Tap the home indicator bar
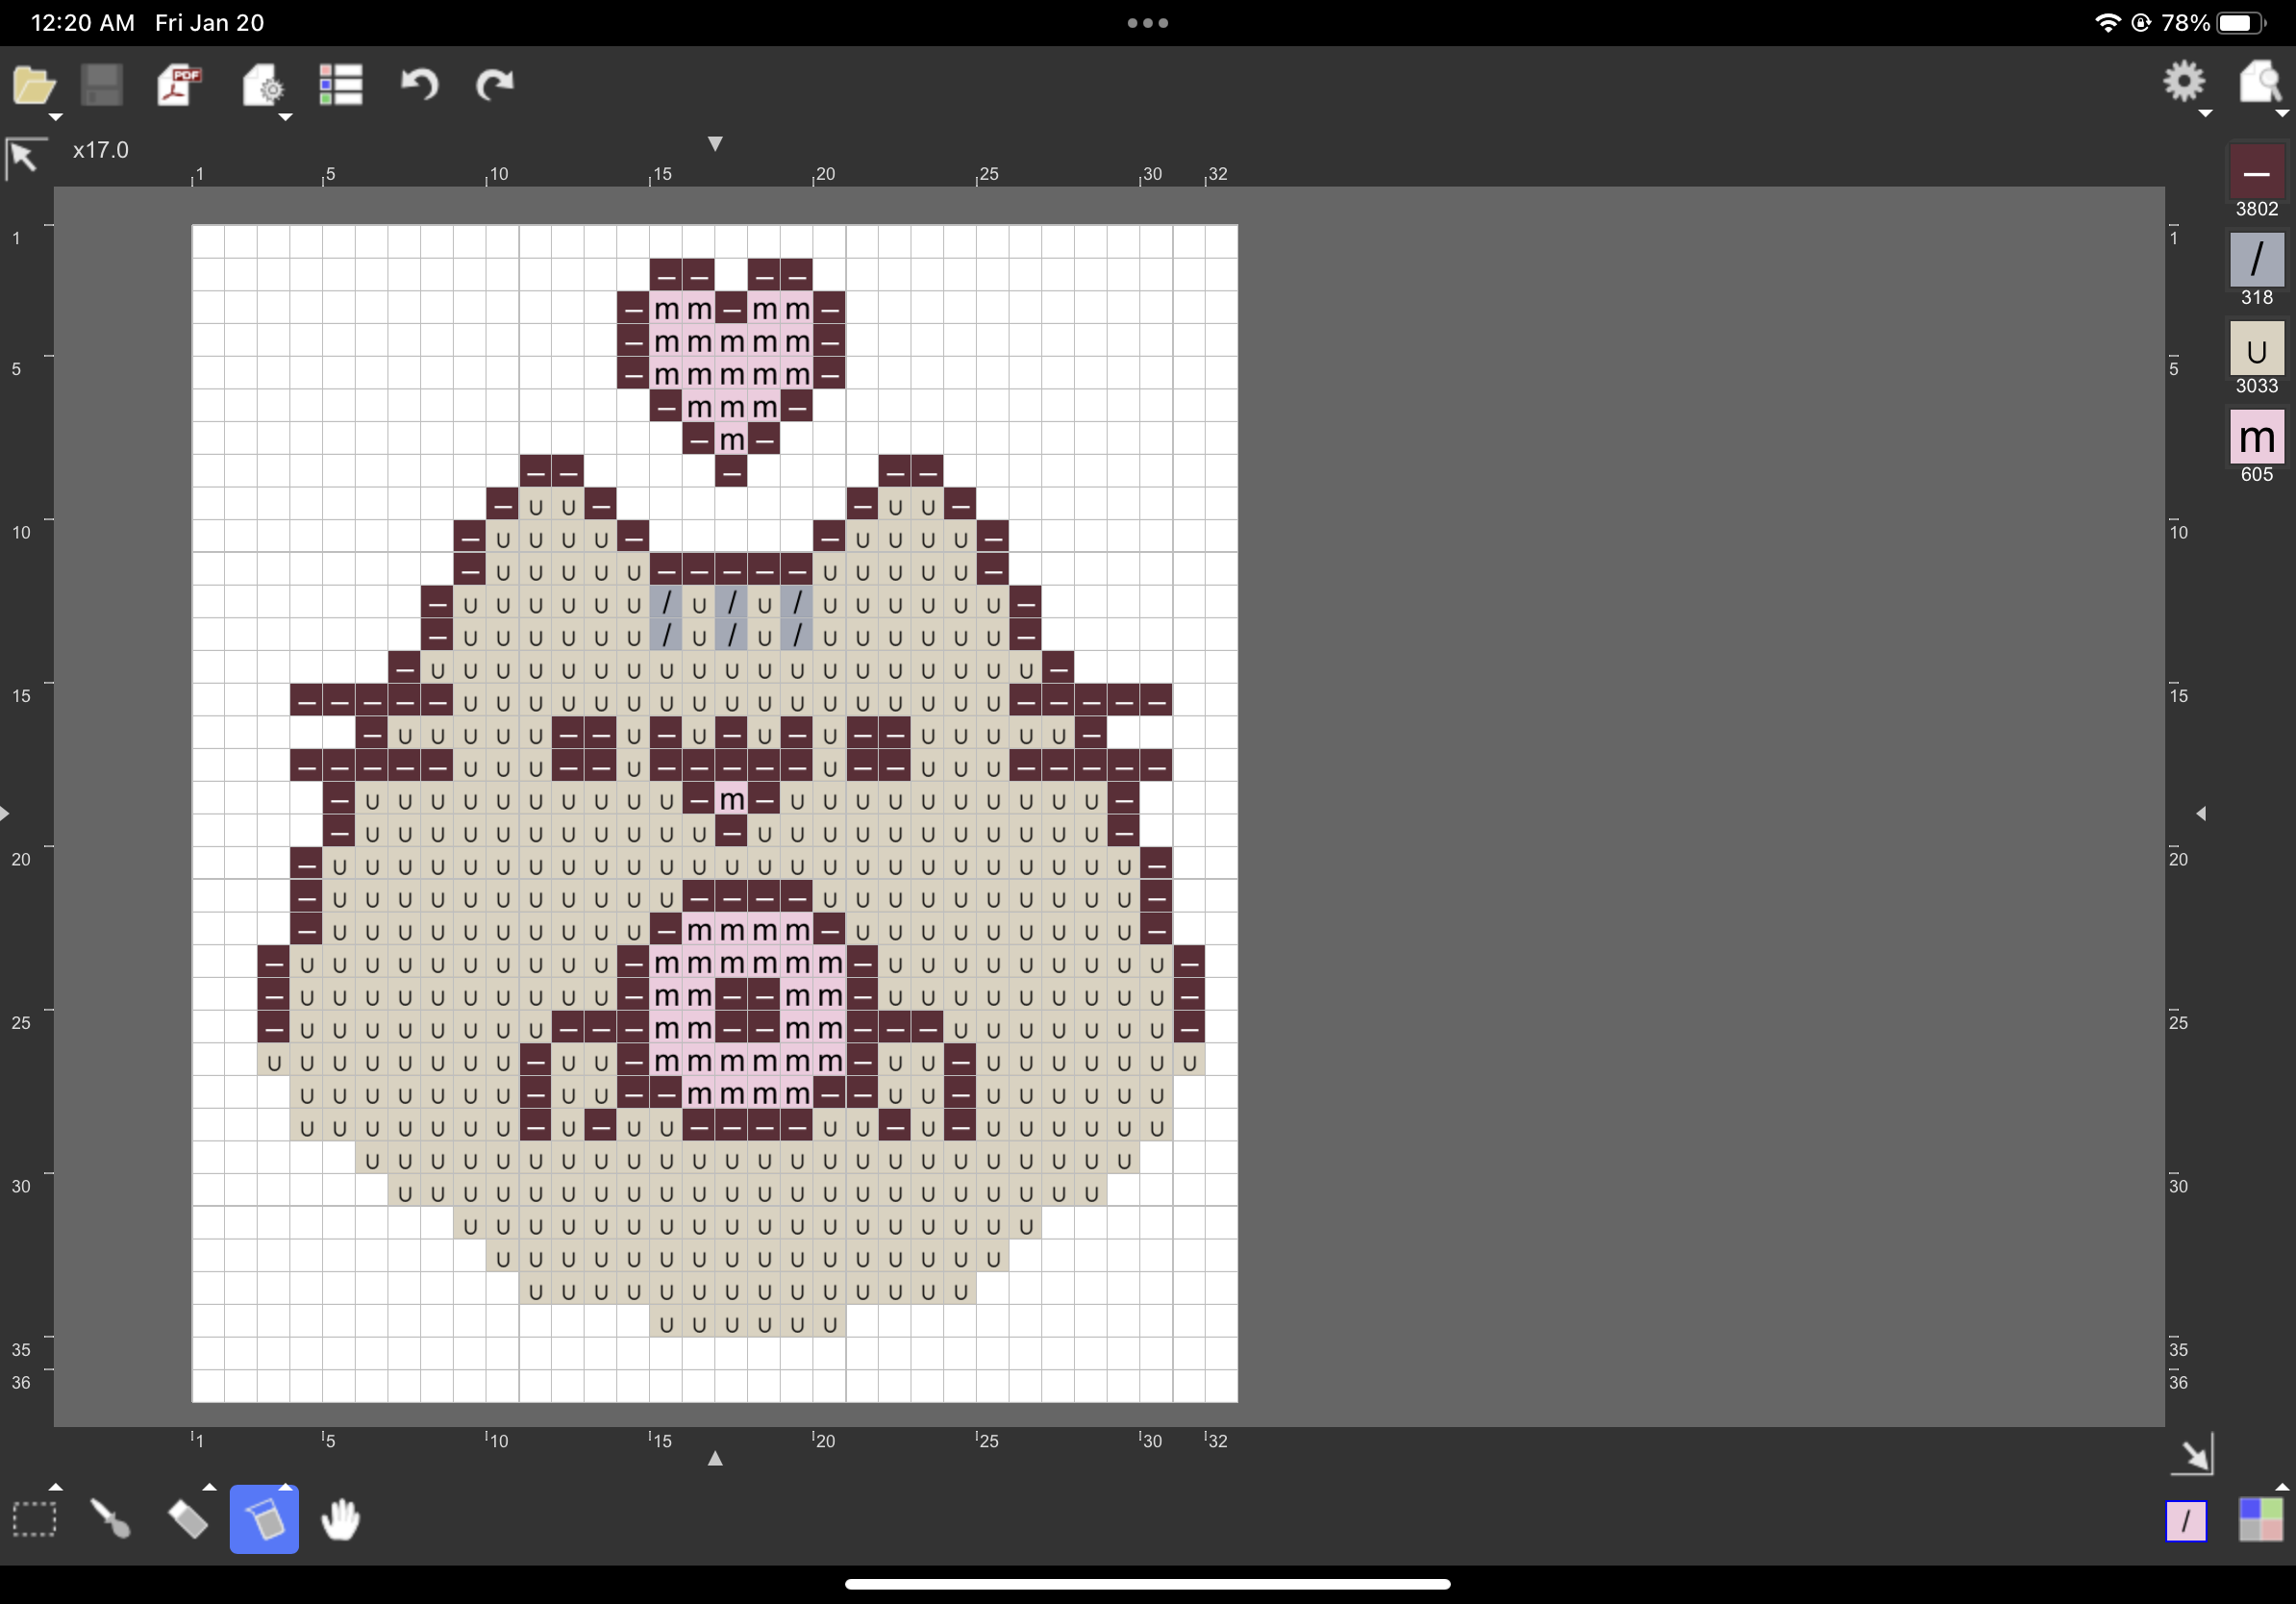 tap(1148, 1584)
